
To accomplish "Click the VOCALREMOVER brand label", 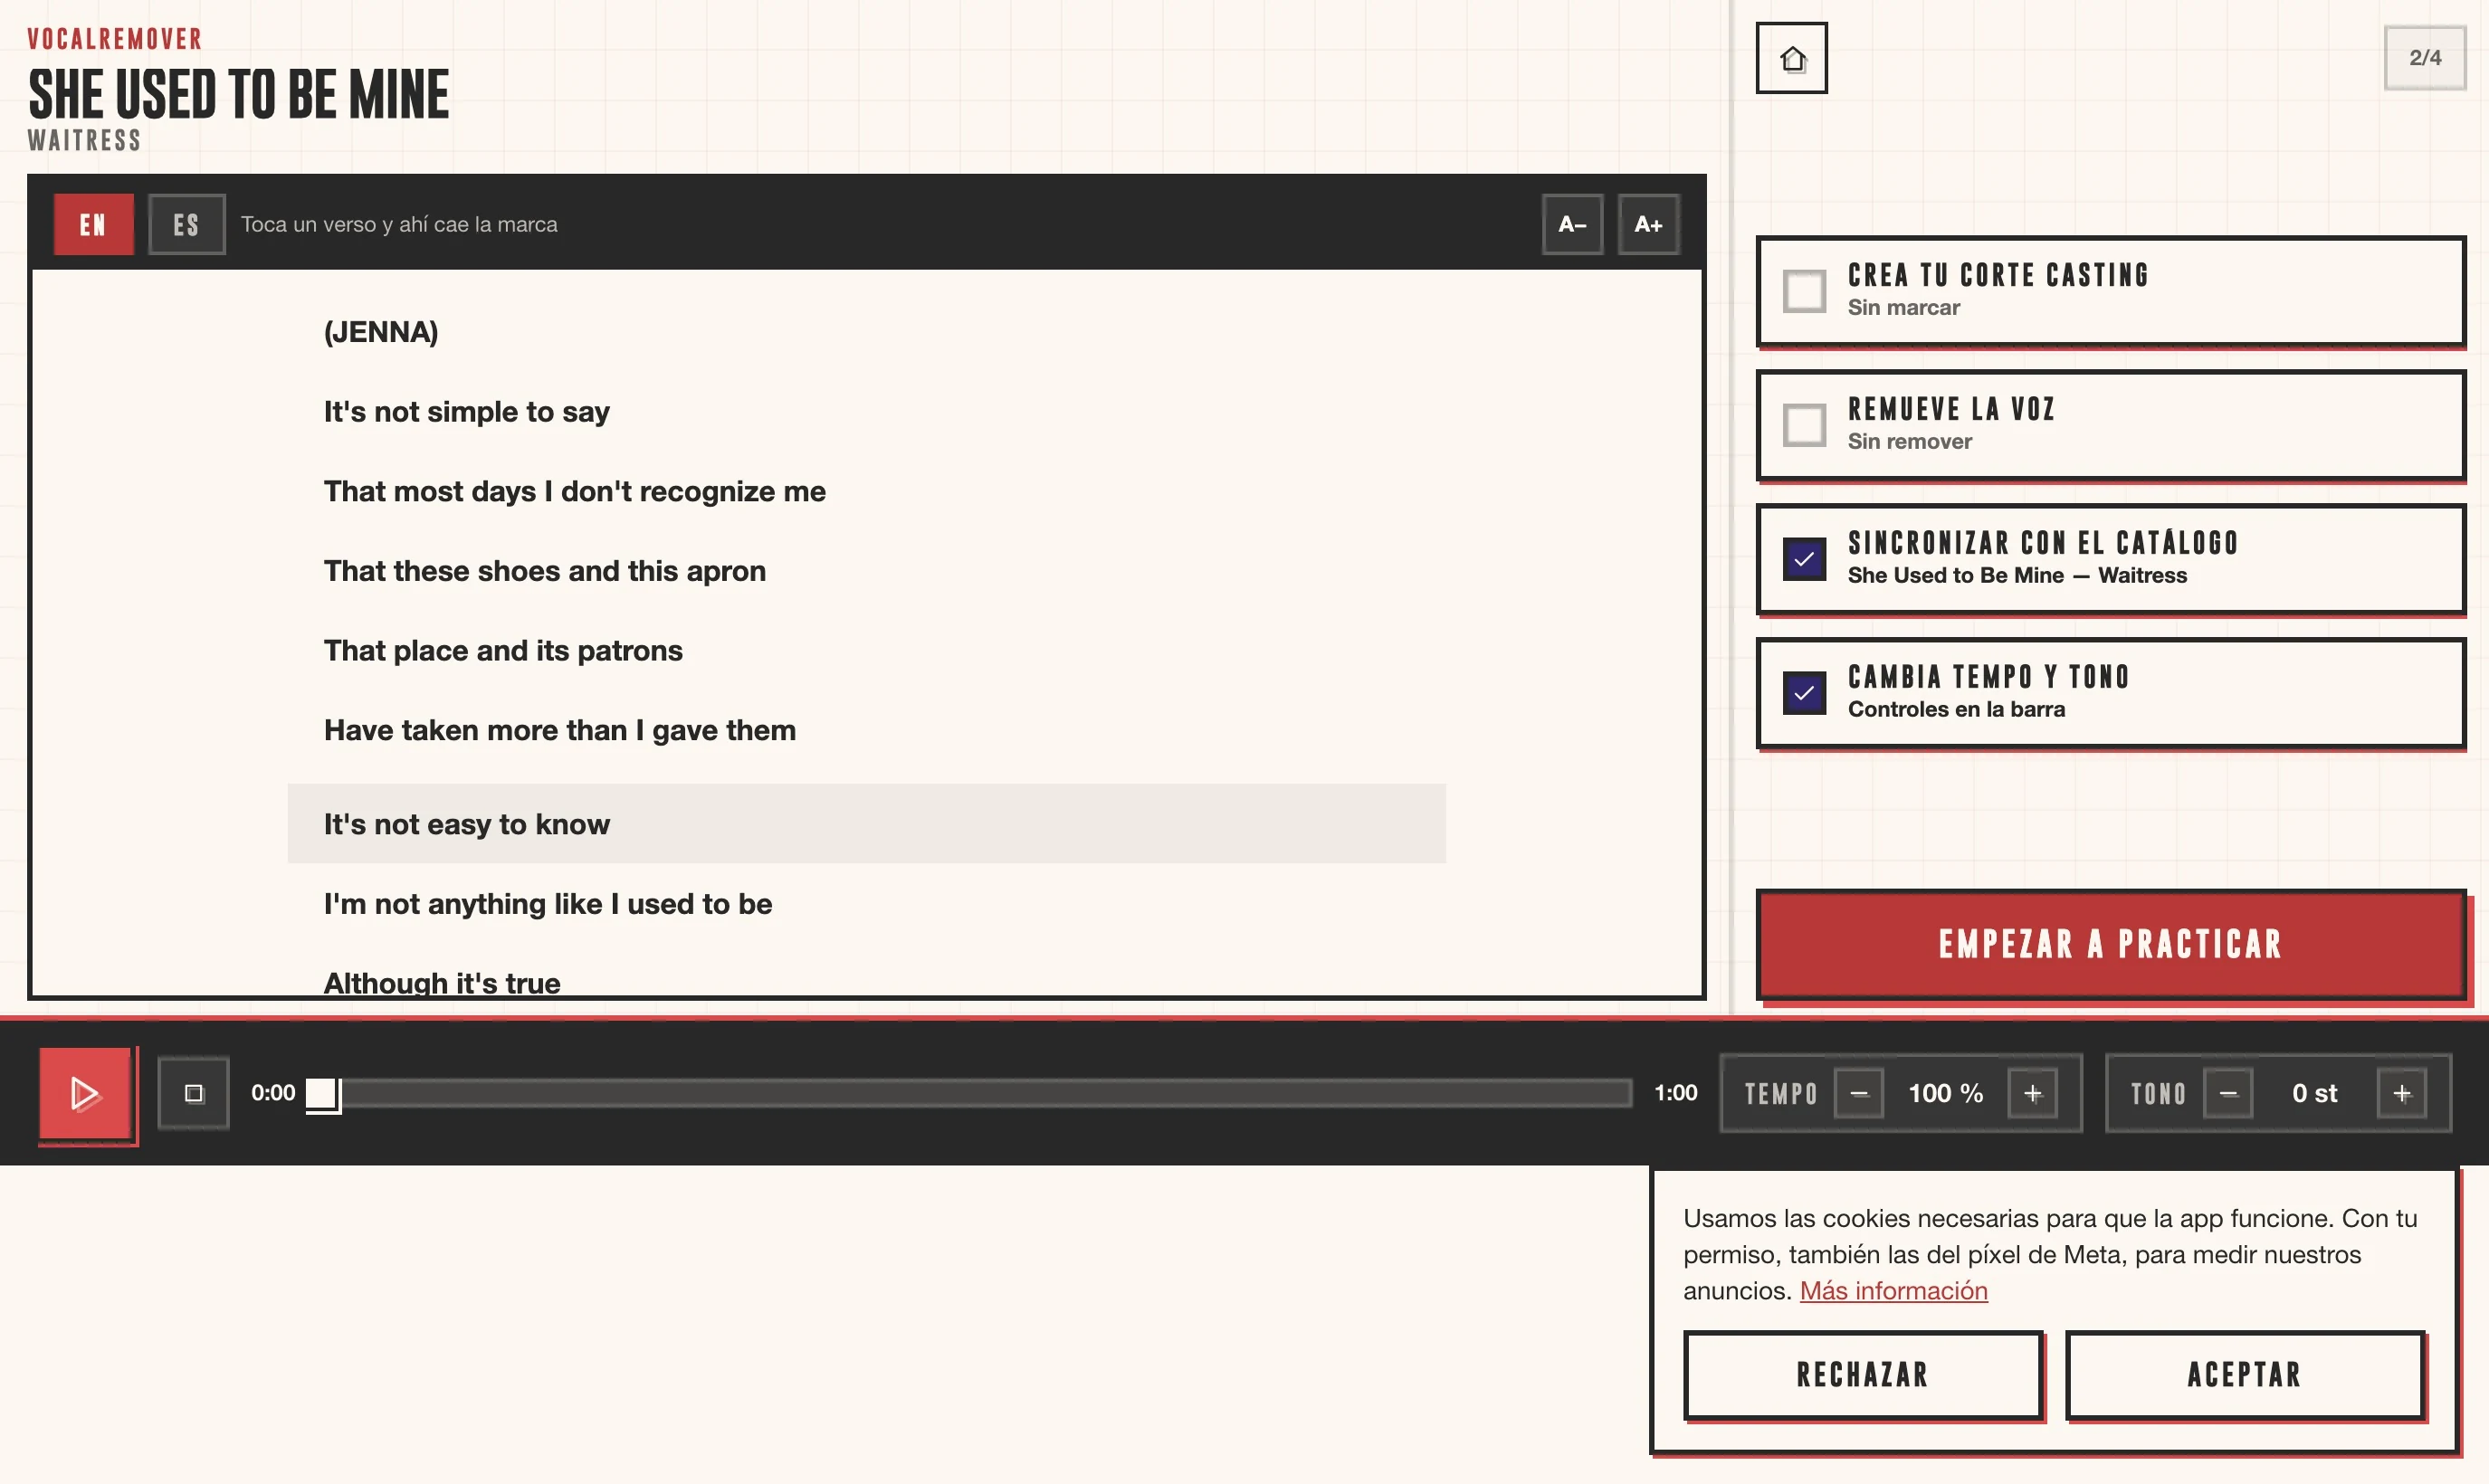I will pyautogui.click(x=115, y=39).
